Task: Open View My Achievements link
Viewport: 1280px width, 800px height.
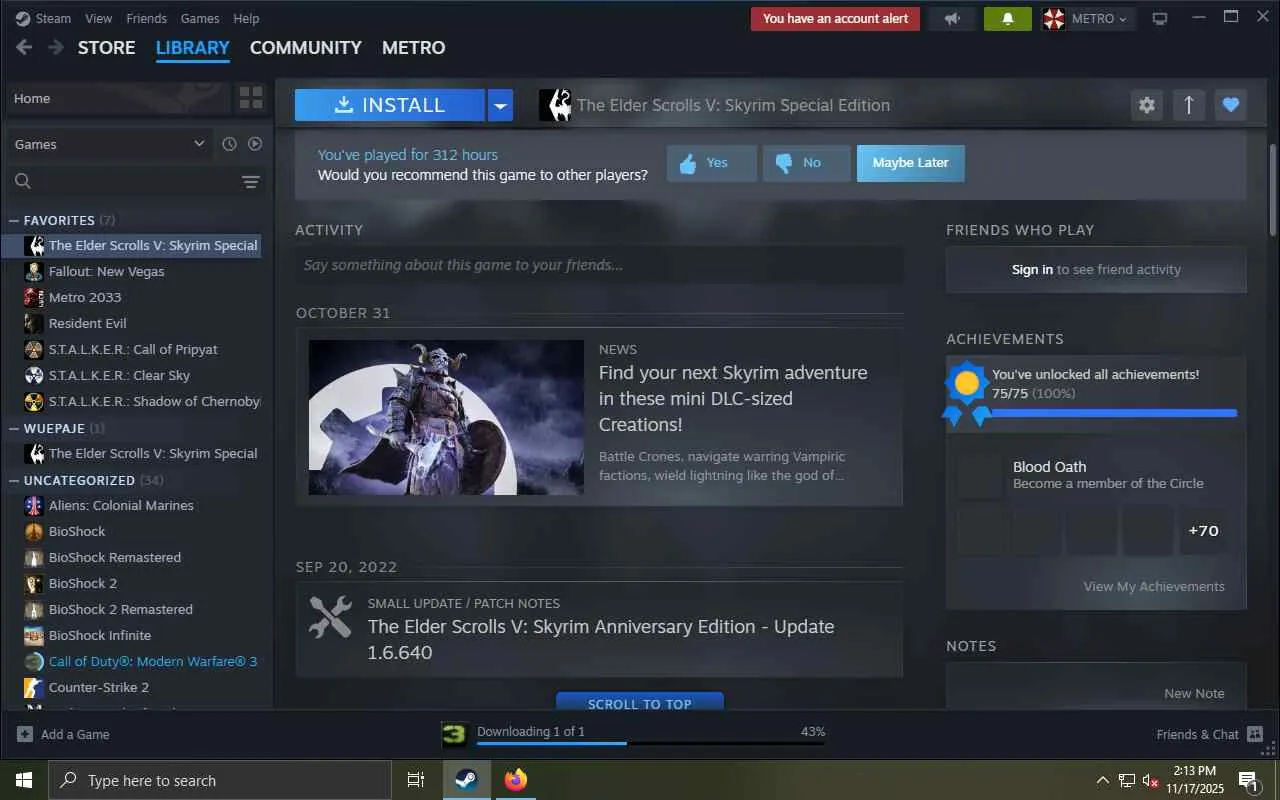Action: click(1154, 587)
